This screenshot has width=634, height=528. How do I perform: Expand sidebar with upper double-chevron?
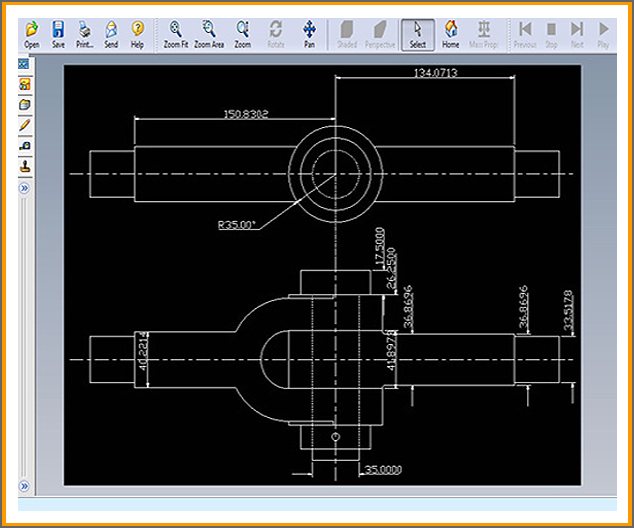click(x=24, y=188)
